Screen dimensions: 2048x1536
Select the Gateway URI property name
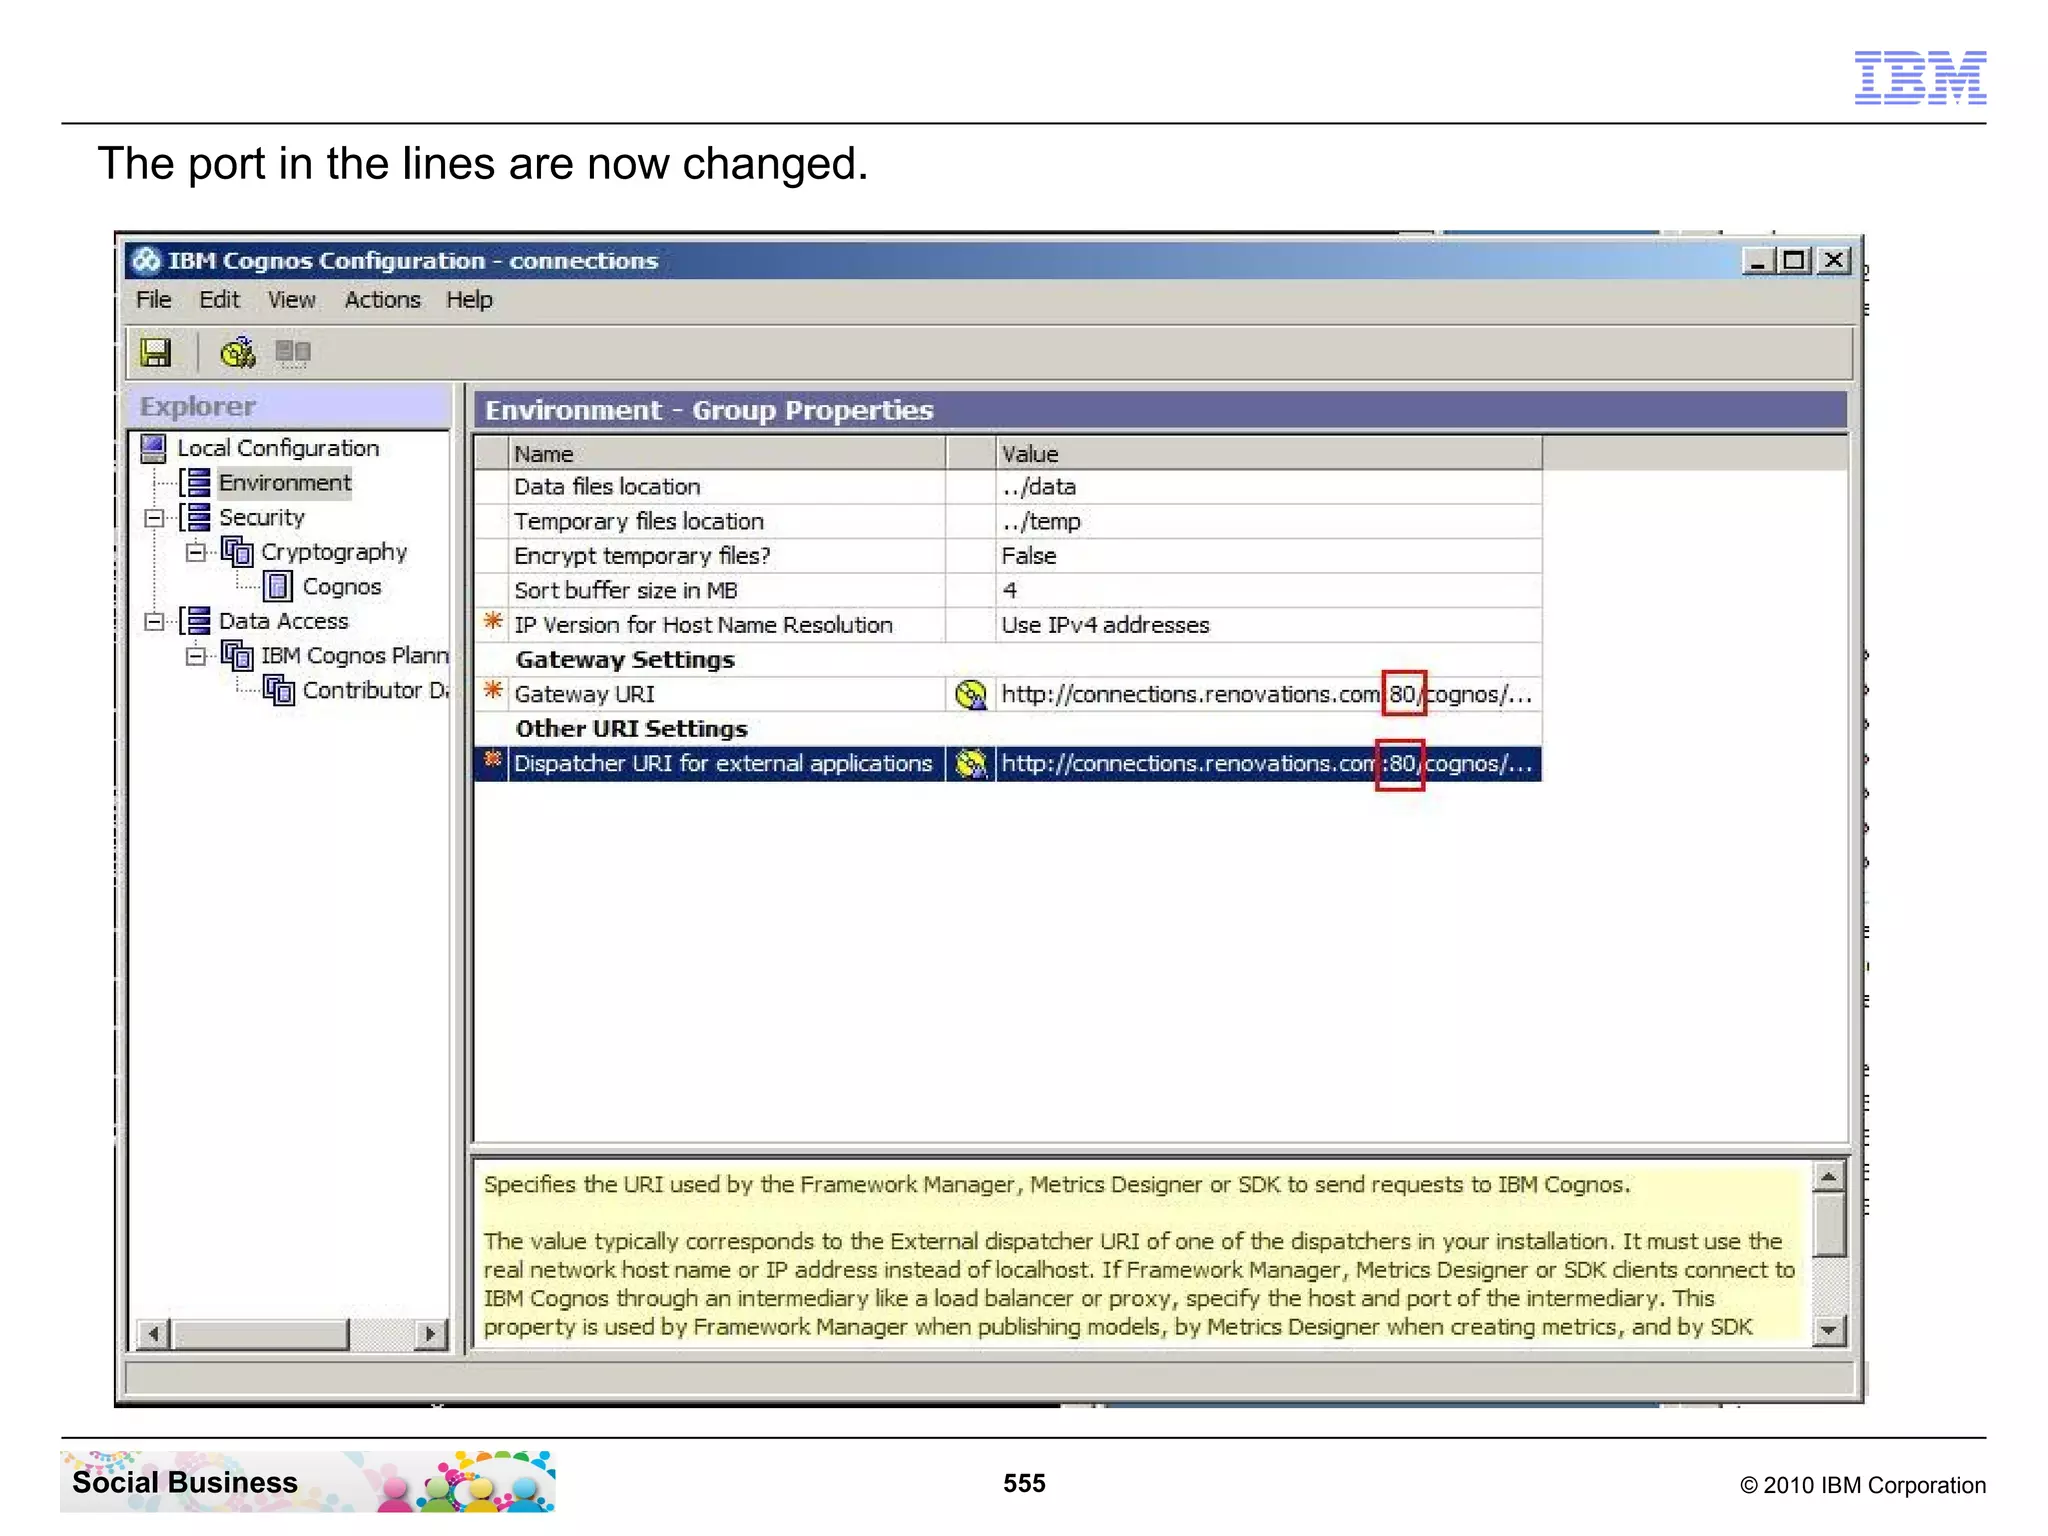tap(585, 694)
